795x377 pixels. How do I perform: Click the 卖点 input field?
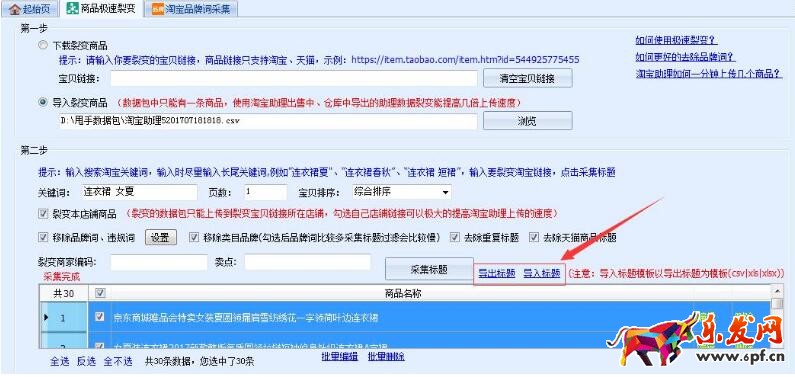coord(307,262)
